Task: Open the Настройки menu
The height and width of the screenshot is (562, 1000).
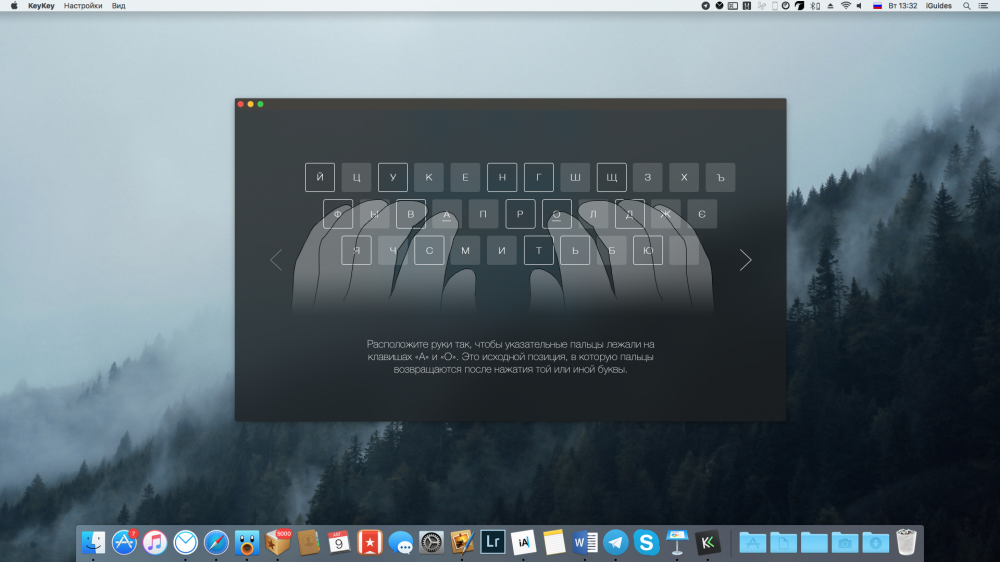Action: coord(83,6)
